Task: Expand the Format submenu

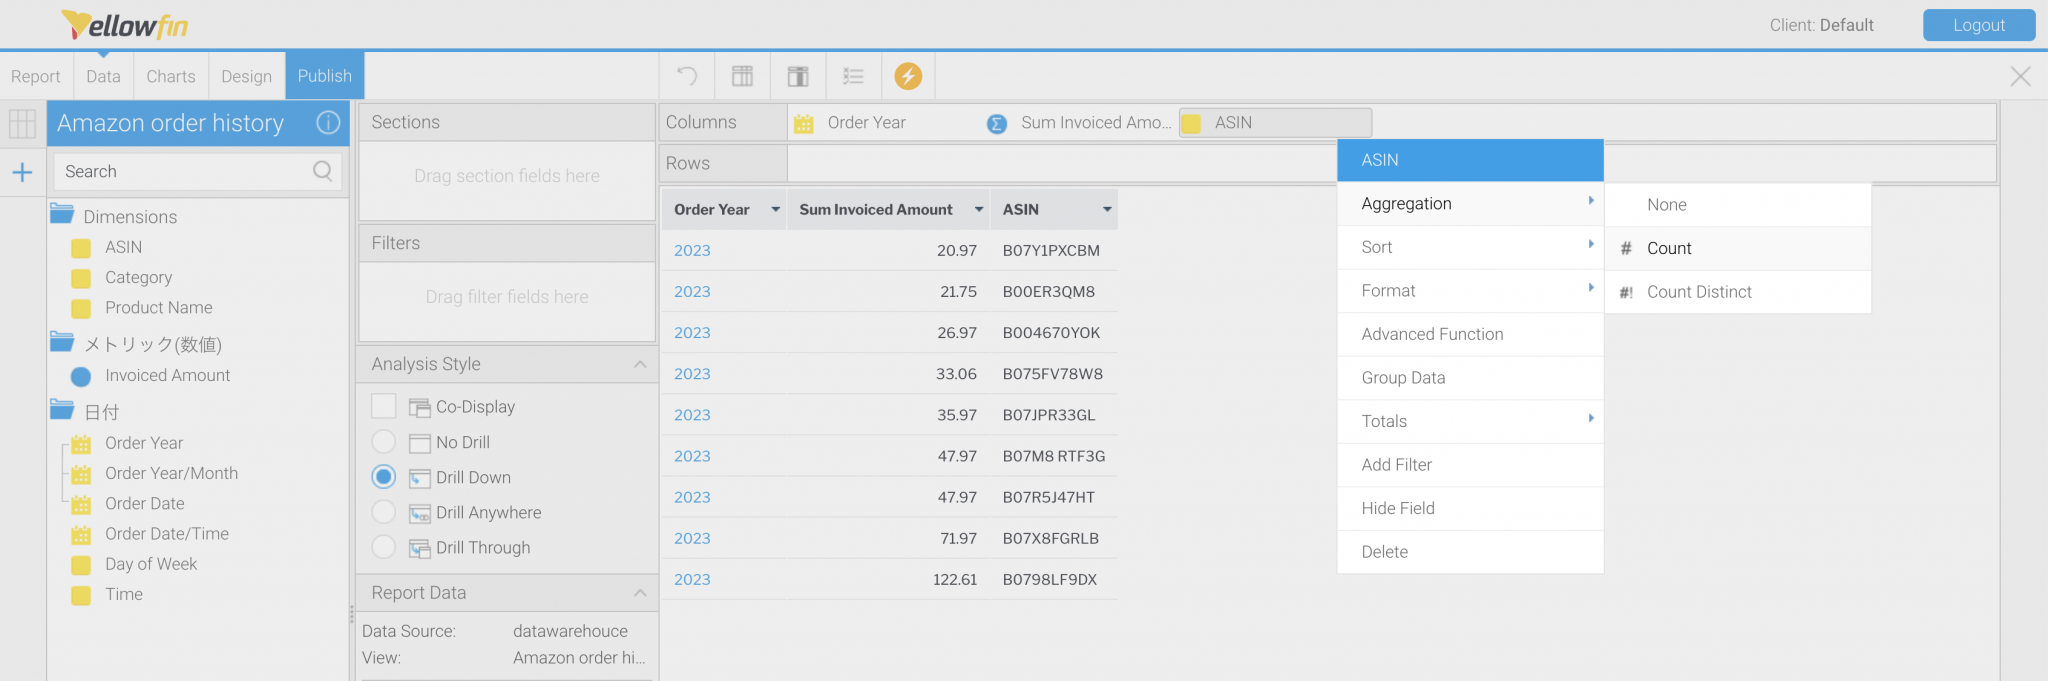Action: pyautogui.click(x=1470, y=291)
